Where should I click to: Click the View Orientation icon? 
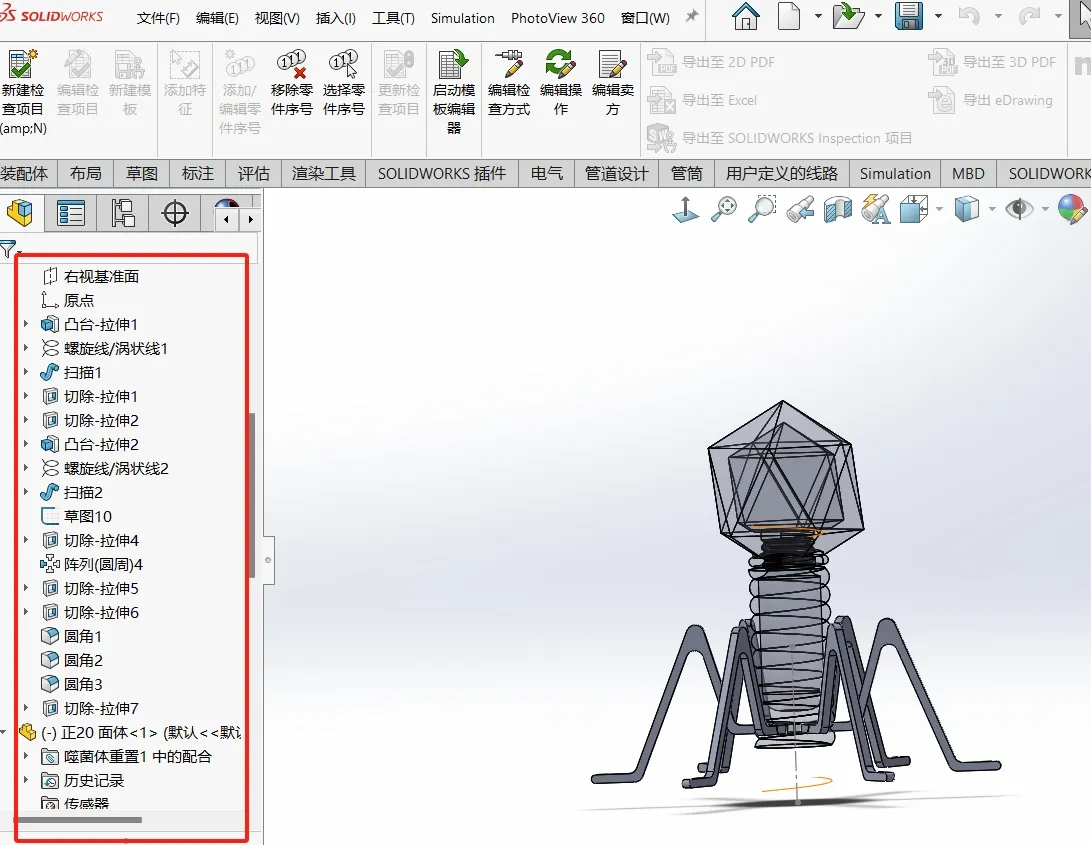tap(914, 209)
